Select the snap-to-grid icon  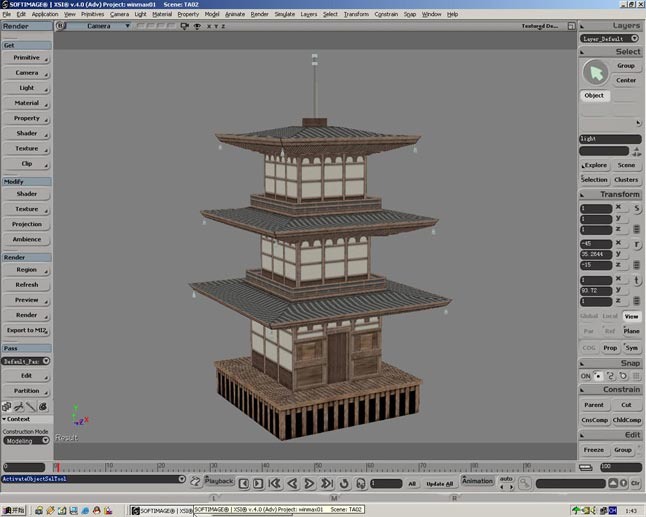tap(637, 376)
